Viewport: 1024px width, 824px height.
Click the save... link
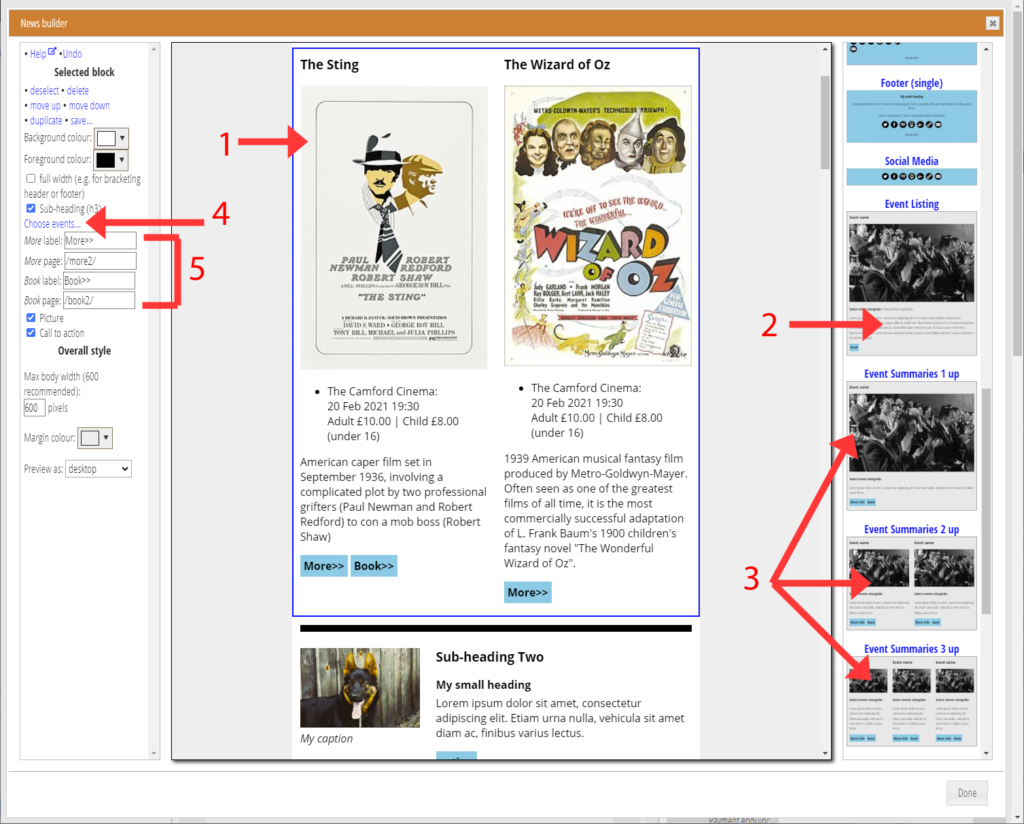coord(81,121)
